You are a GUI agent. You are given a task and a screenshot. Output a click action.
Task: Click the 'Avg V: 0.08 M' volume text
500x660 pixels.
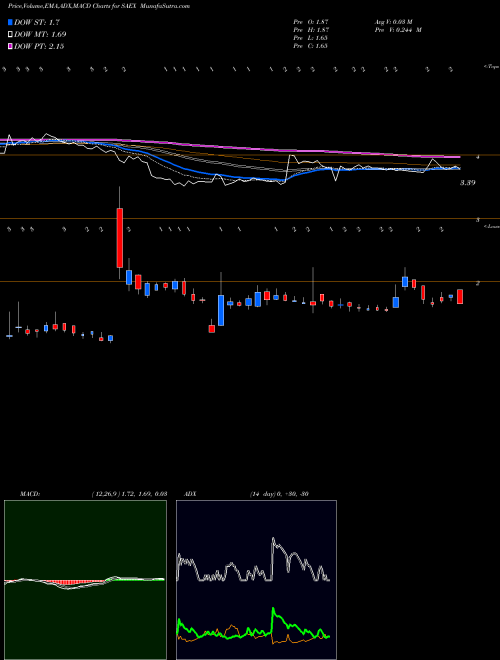click(x=394, y=21)
